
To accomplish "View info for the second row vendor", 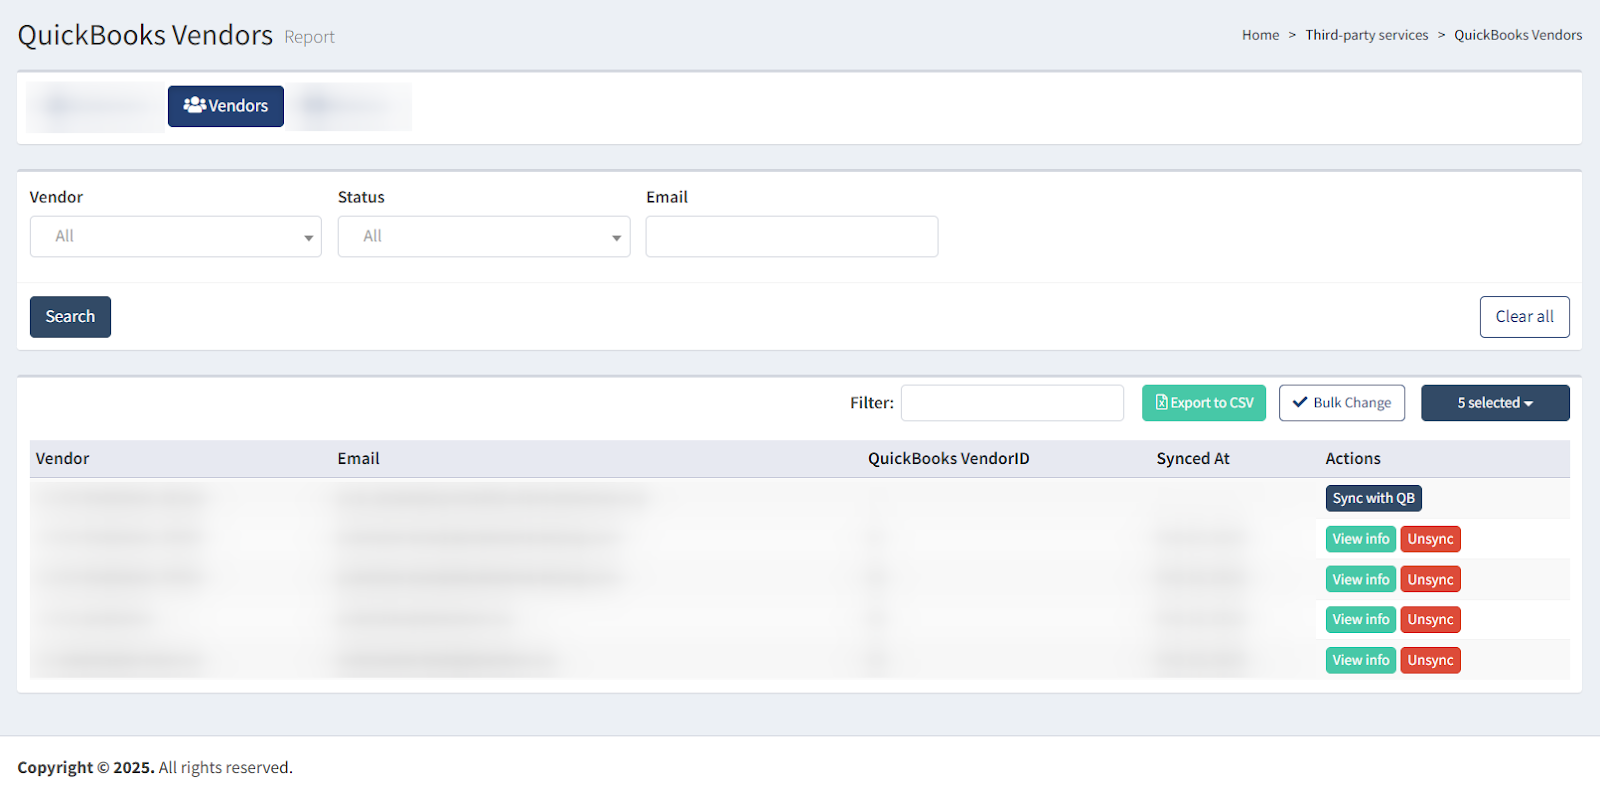I will 1360,539.
